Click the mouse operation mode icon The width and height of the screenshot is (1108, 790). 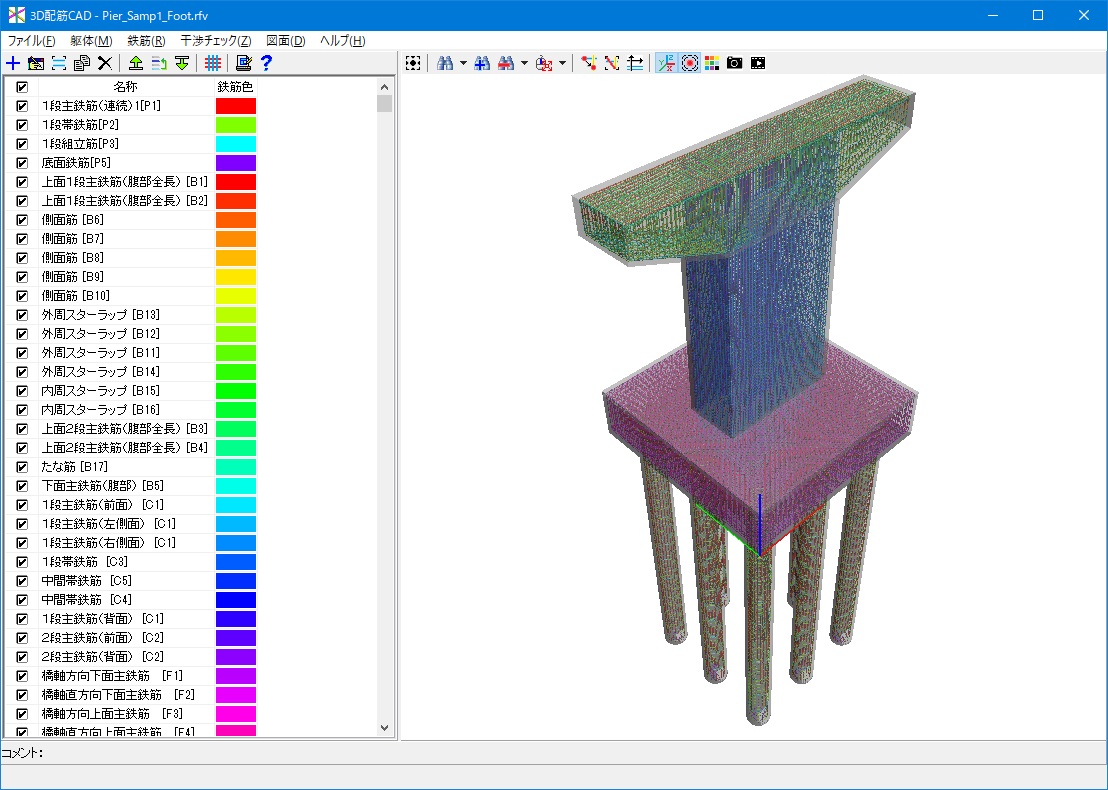(544, 64)
